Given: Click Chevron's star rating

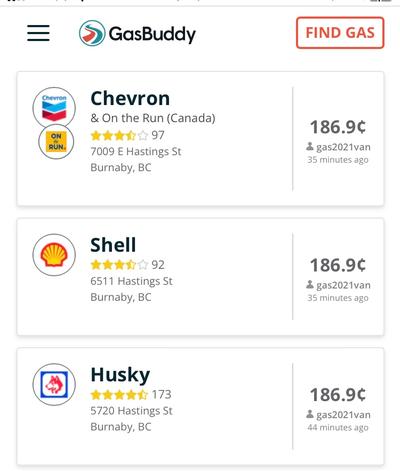Looking at the screenshot, I should click(x=119, y=136).
